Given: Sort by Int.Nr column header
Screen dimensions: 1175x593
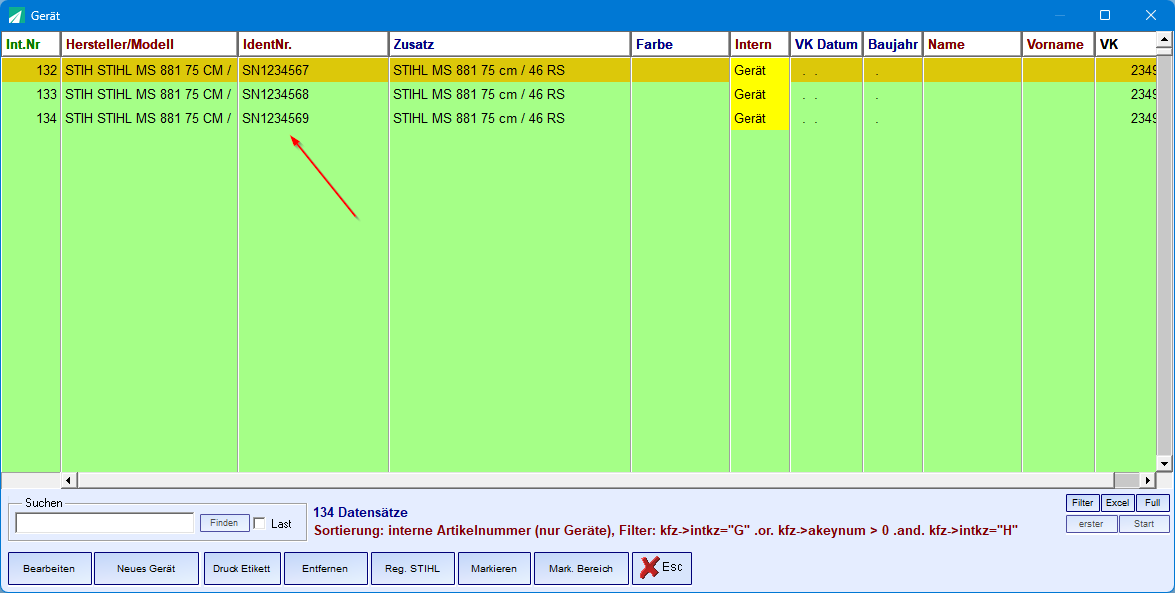Looking at the screenshot, I should 31,44.
